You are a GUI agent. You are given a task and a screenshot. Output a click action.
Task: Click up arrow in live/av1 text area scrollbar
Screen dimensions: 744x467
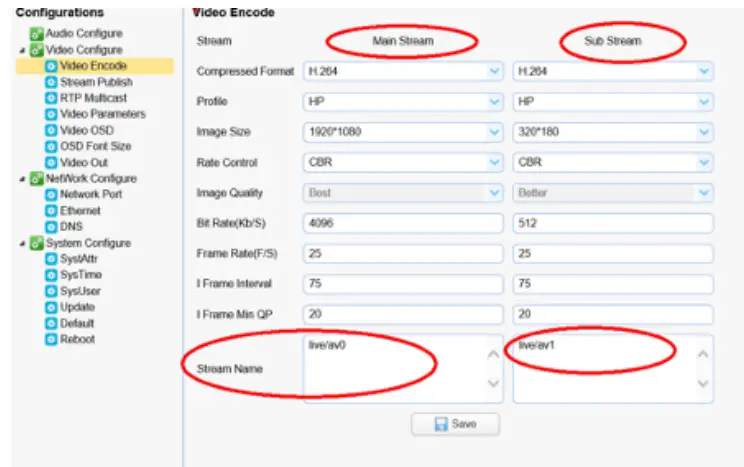click(x=703, y=354)
